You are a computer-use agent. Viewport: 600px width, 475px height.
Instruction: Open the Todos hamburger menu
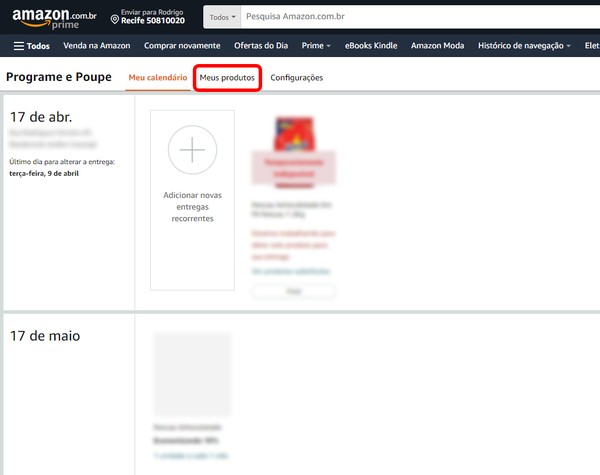[32, 46]
